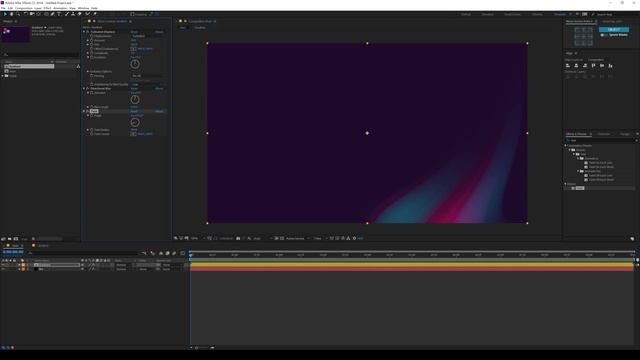640x360 pixels.
Task: Click the Take Snapshot camera icon
Action: tap(238, 238)
